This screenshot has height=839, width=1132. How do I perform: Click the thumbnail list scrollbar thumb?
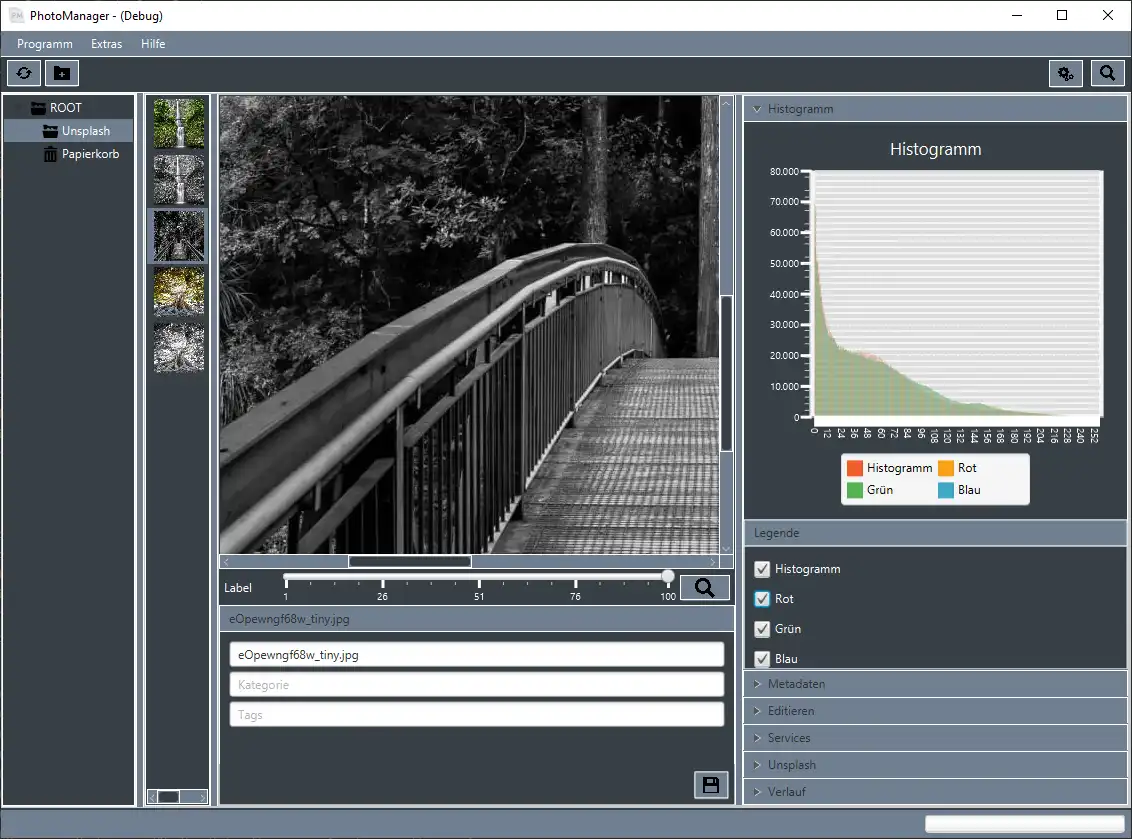pos(168,796)
